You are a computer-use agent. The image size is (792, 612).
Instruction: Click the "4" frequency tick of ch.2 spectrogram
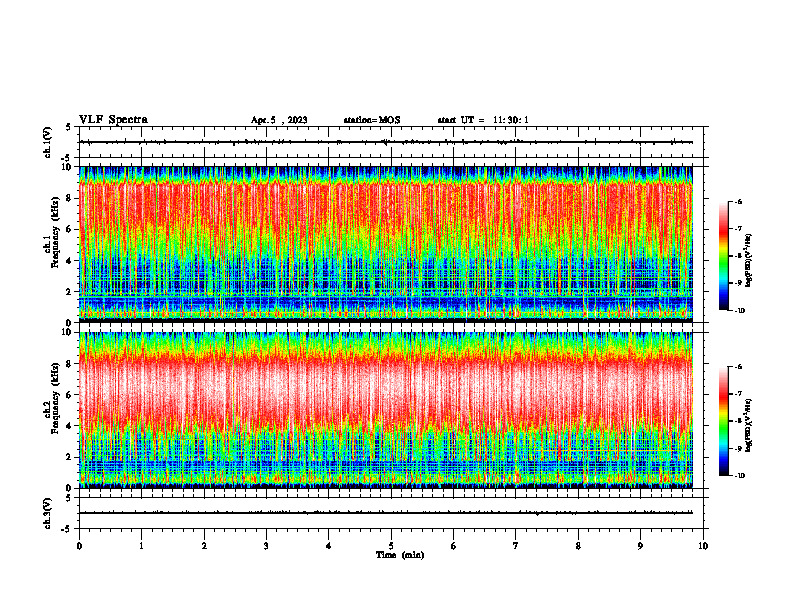(x=71, y=426)
